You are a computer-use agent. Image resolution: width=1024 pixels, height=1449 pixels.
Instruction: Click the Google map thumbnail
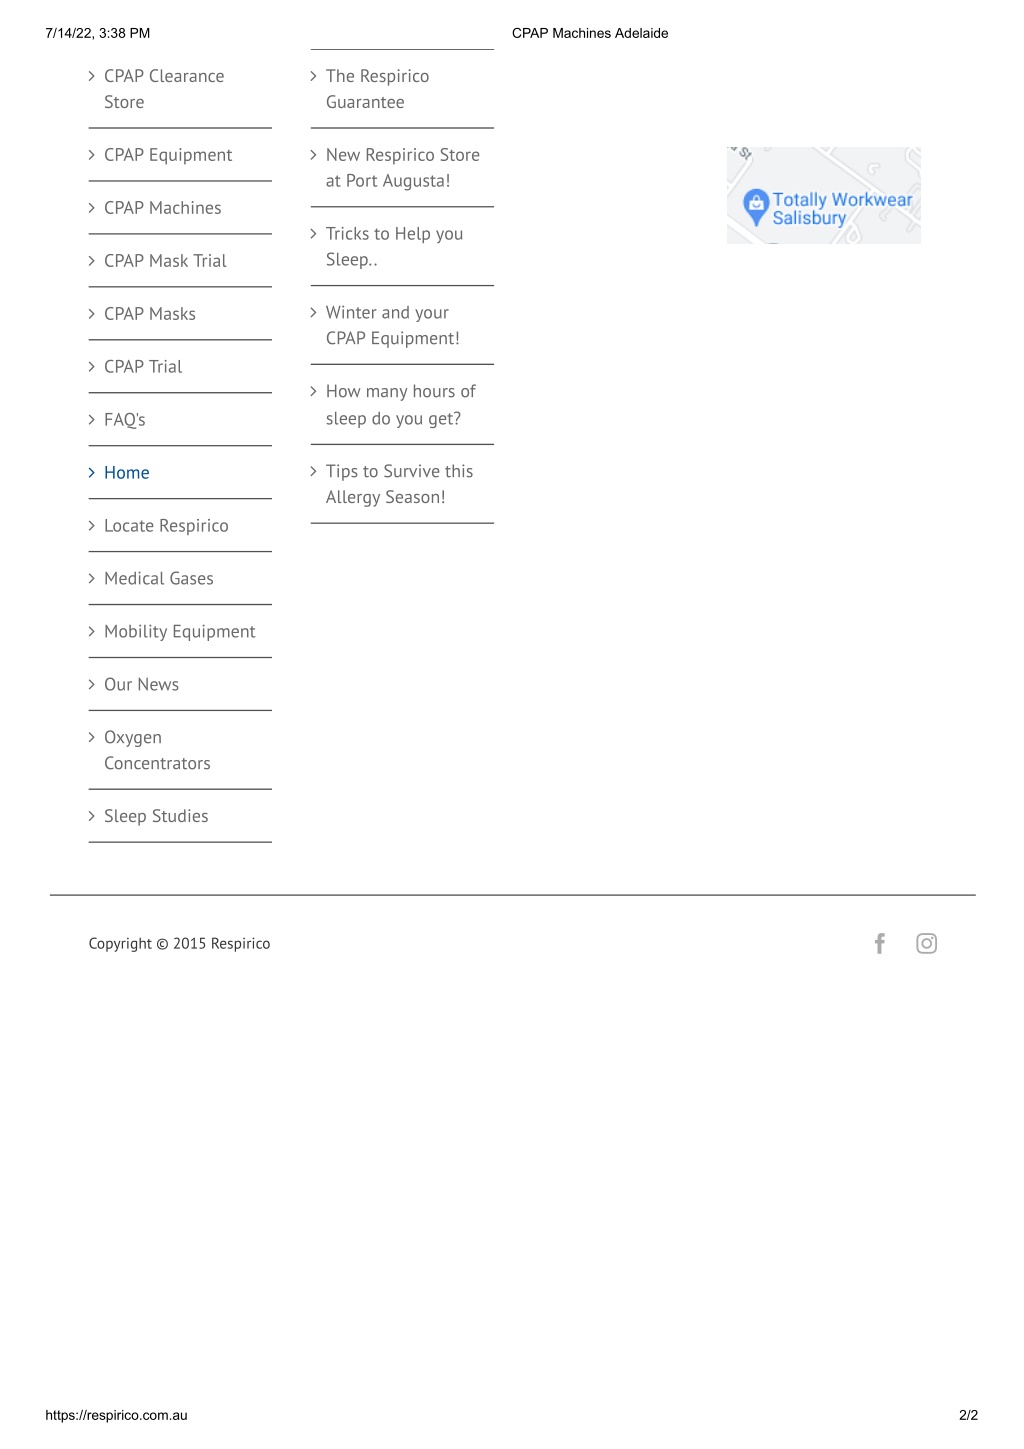pyautogui.click(x=824, y=195)
